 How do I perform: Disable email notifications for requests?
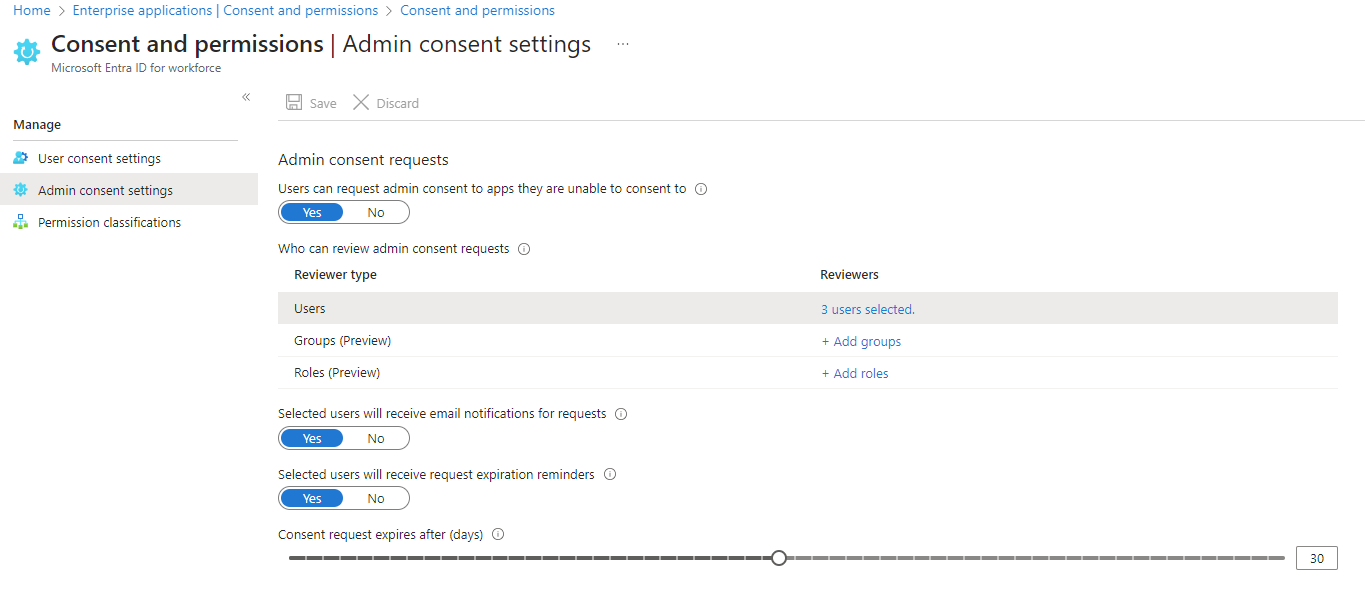[x=376, y=438]
